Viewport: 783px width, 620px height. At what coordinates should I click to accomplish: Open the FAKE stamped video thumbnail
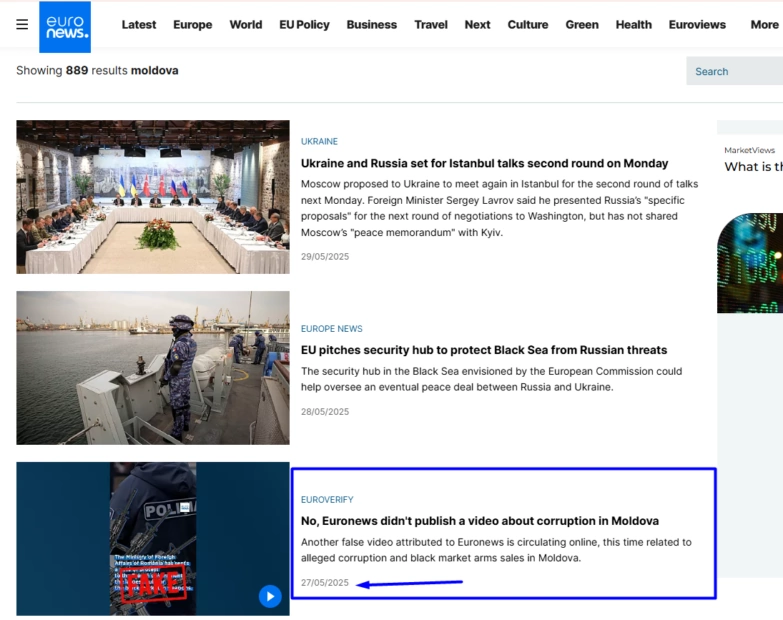pyautogui.click(x=153, y=539)
